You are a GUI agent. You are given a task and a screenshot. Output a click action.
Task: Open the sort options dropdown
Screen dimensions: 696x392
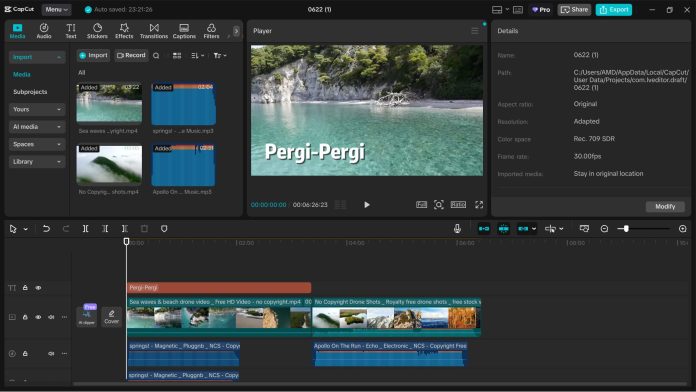click(x=198, y=56)
